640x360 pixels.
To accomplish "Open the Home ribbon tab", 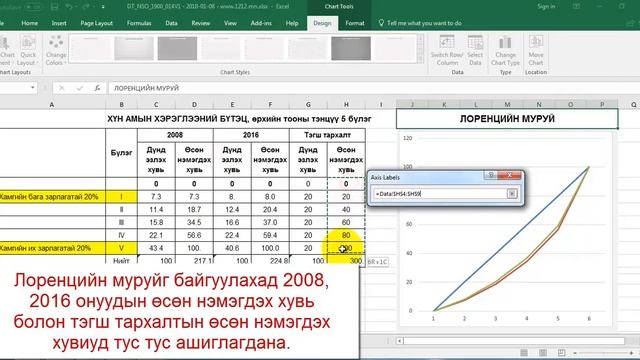I will tap(29, 23).
